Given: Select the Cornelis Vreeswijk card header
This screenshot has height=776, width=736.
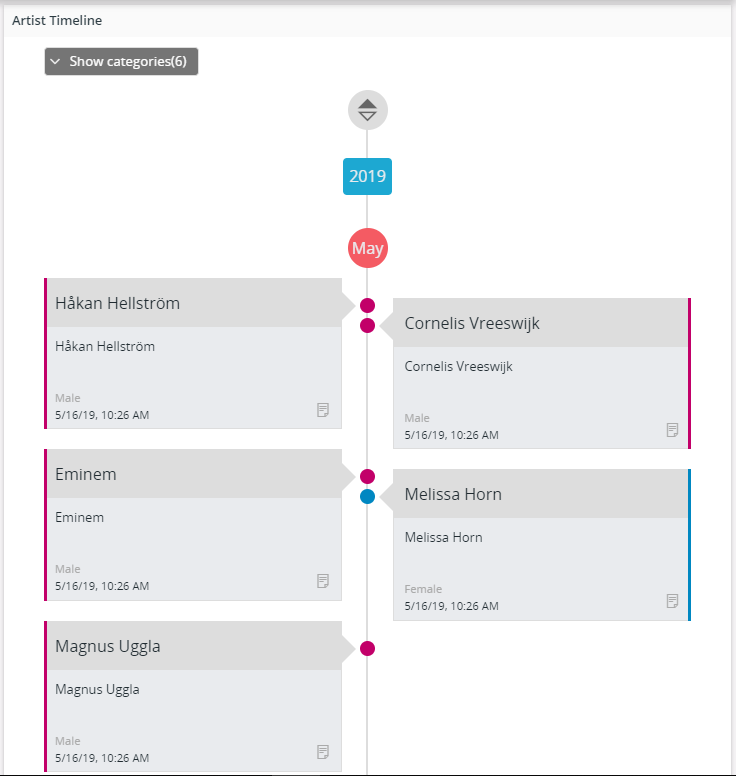Looking at the screenshot, I should (472, 324).
